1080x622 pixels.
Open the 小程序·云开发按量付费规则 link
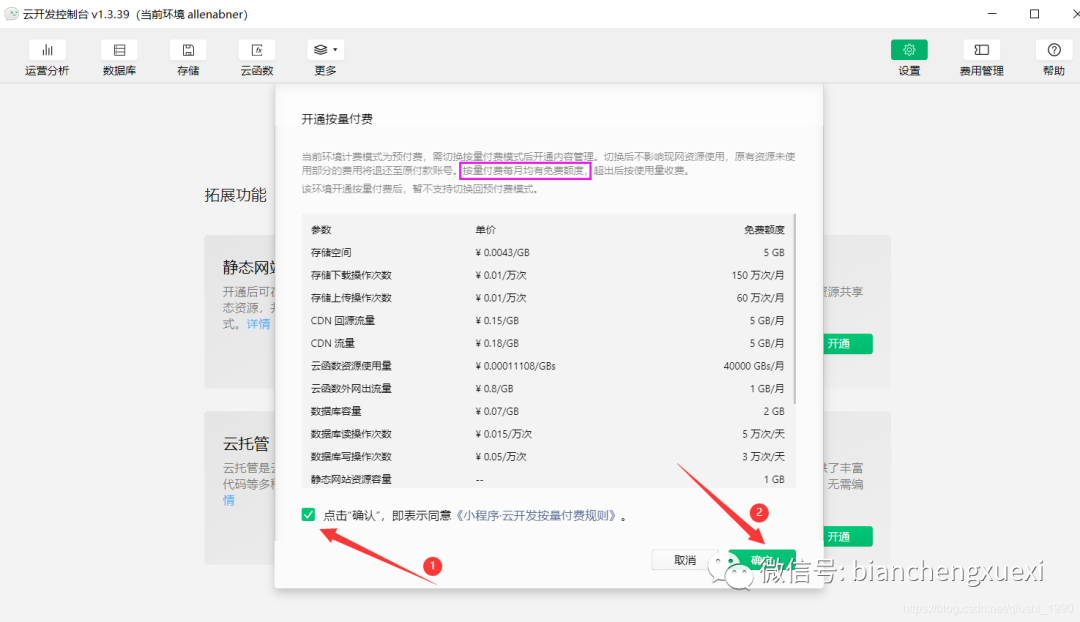click(535, 515)
